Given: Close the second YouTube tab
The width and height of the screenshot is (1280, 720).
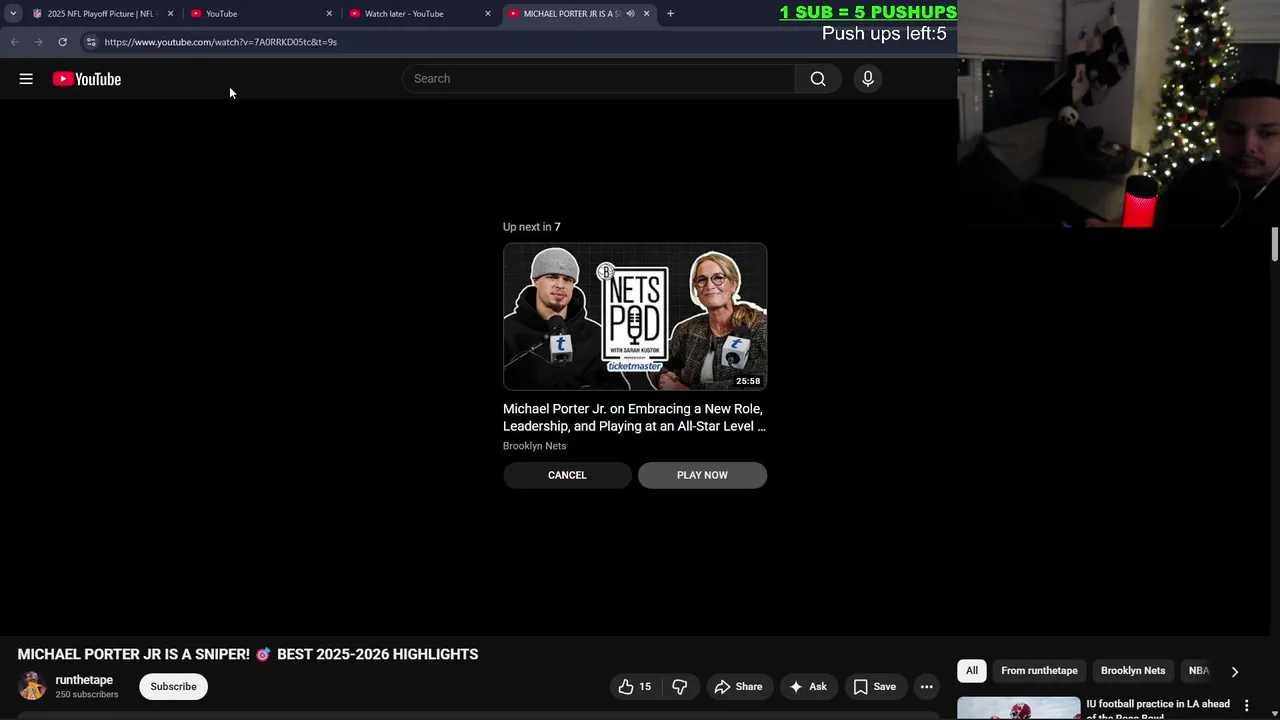Looking at the screenshot, I should point(329,14).
